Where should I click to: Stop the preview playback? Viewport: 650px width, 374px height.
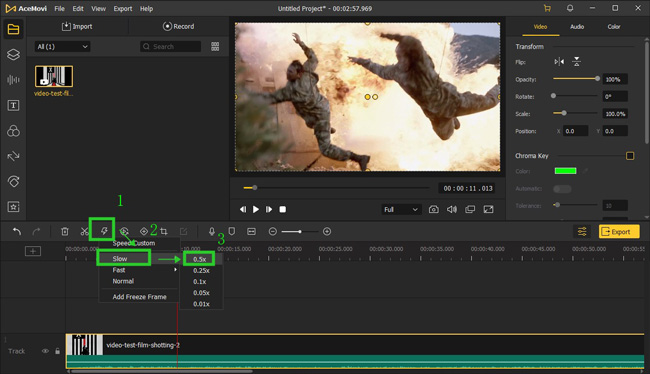point(283,209)
